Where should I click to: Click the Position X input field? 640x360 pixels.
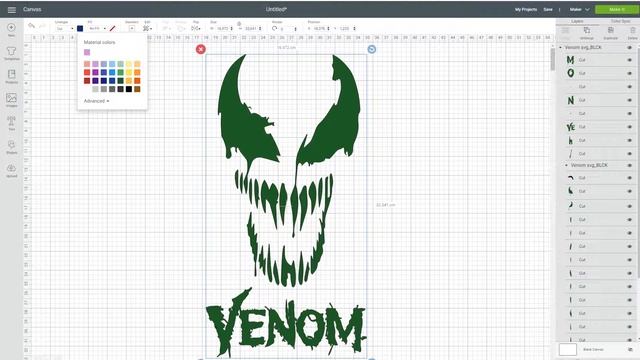(321, 29)
